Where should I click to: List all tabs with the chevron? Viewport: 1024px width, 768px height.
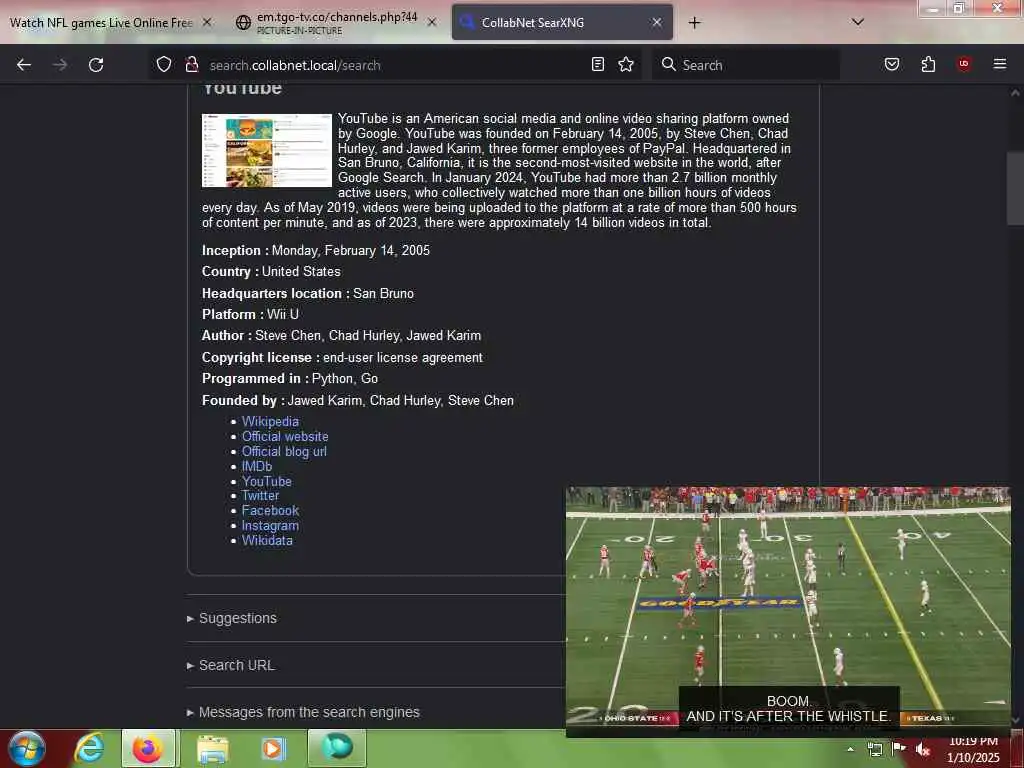click(x=857, y=22)
